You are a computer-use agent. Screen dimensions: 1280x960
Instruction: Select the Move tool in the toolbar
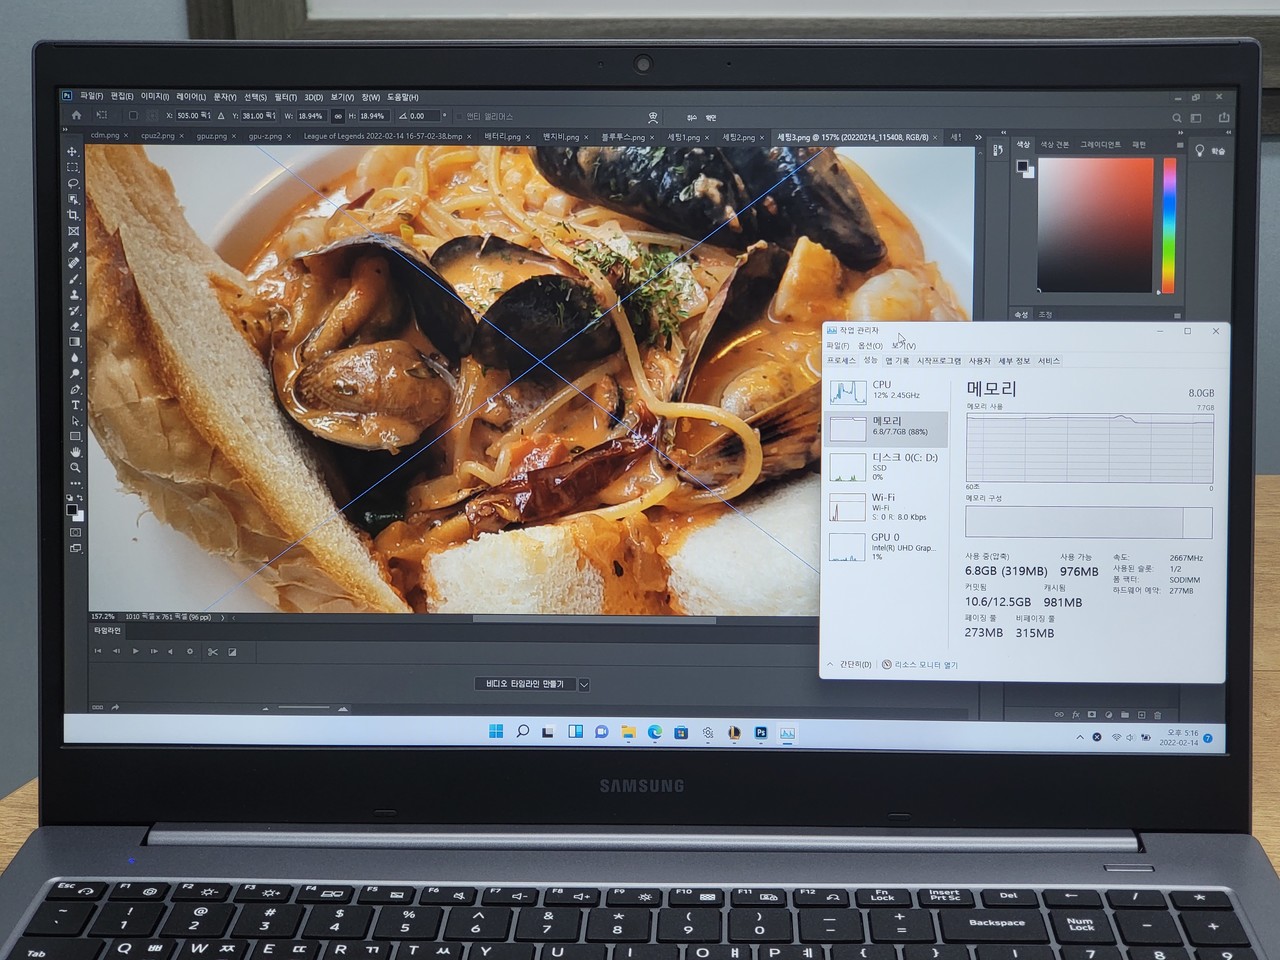coord(72,152)
